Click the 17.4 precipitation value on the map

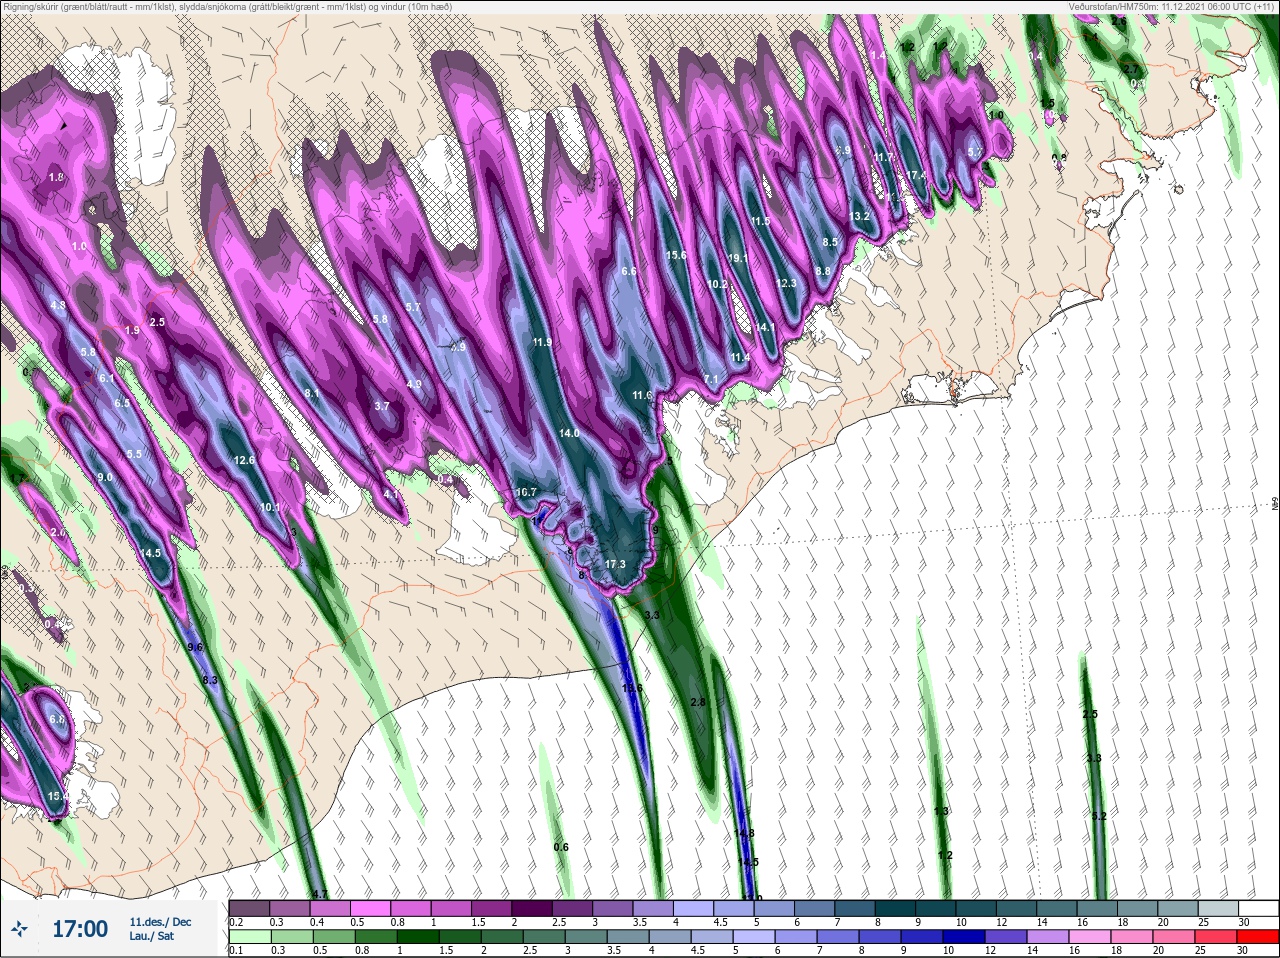tap(917, 175)
